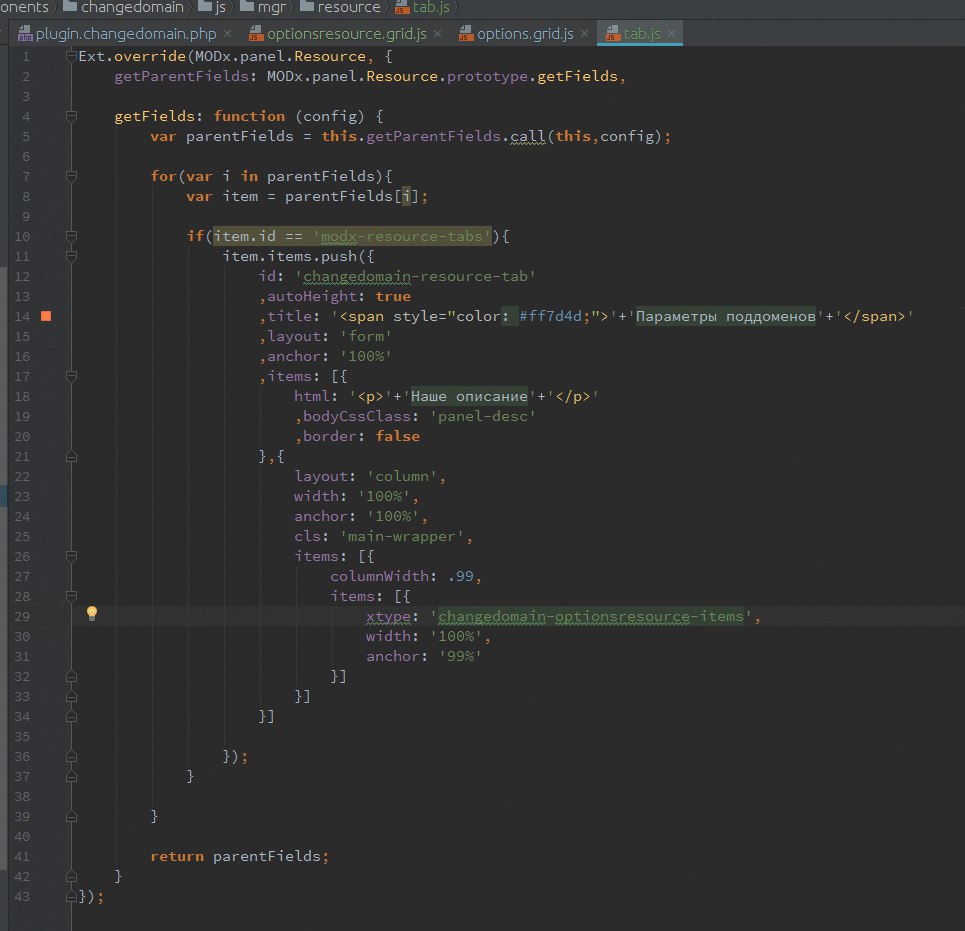965x931 pixels.
Task: Collapse the items array at line 26
Action: pyautogui.click(x=71, y=556)
